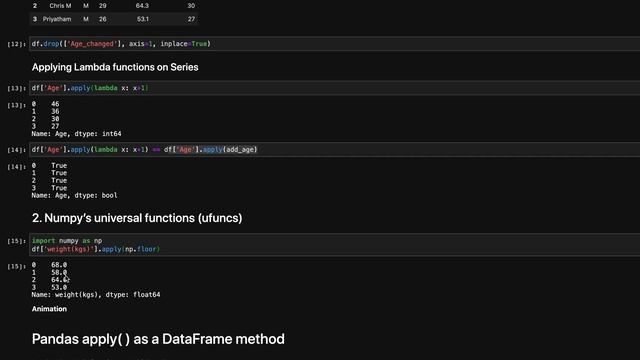The height and width of the screenshot is (360, 640).
Task: Click output value 68.0 in cell 15
Action: pyautogui.click(x=59, y=265)
